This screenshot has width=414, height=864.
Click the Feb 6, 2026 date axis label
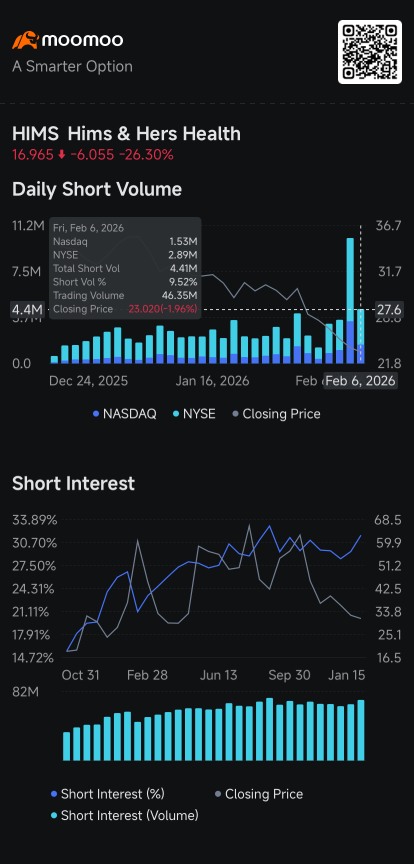pyautogui.click(x=361, y=381)
